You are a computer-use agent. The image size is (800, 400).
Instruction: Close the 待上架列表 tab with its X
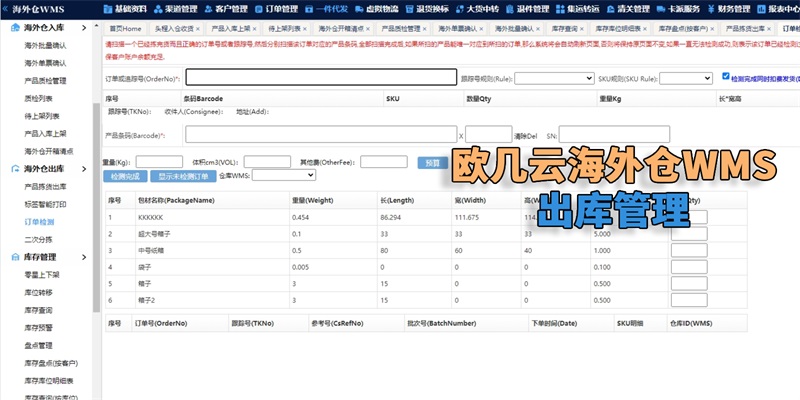click(305, 29)
